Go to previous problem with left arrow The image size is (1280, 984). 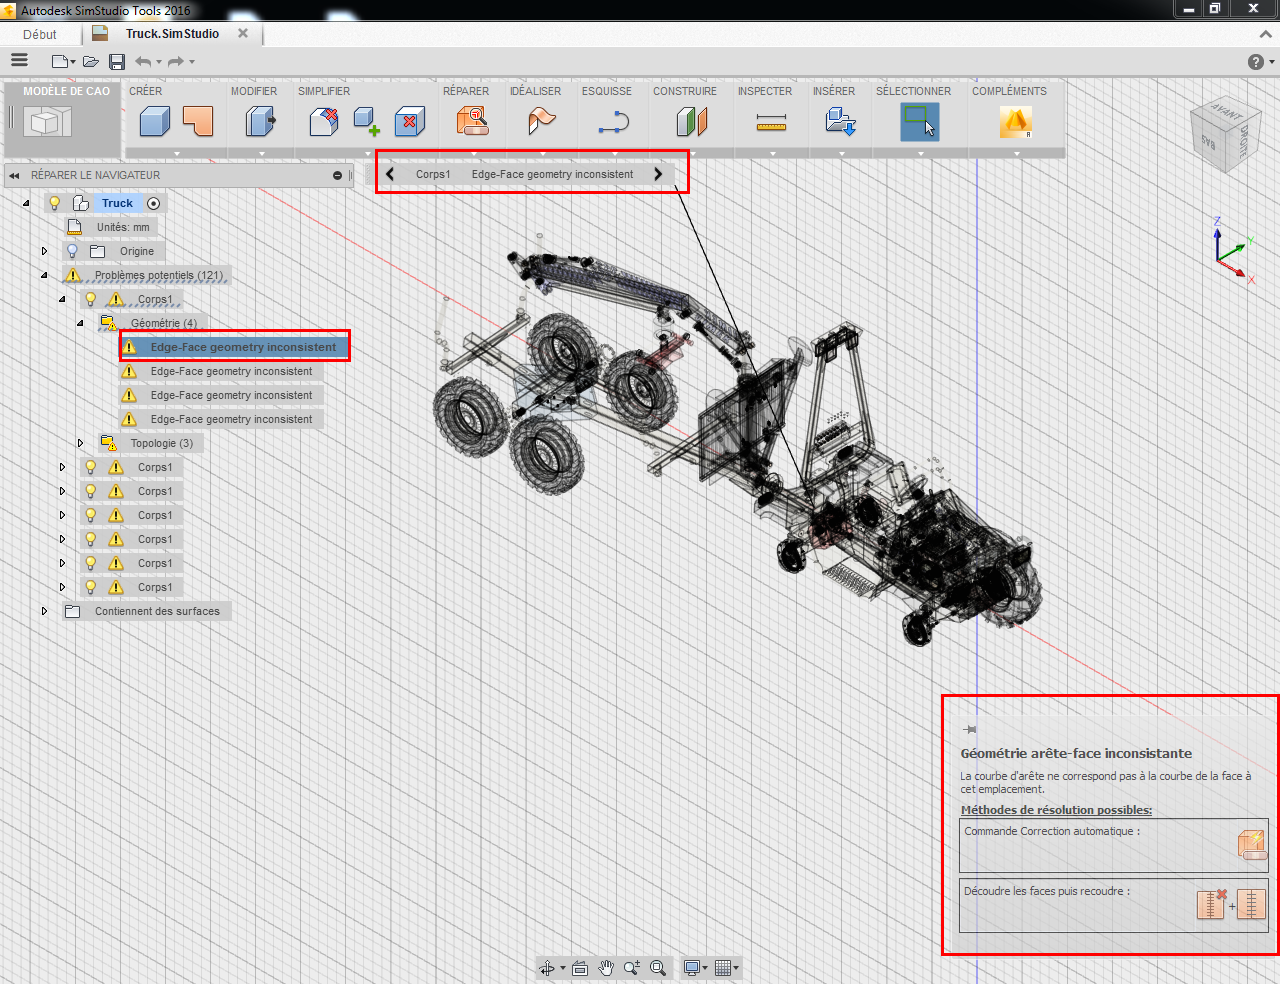tap(391, 174)
